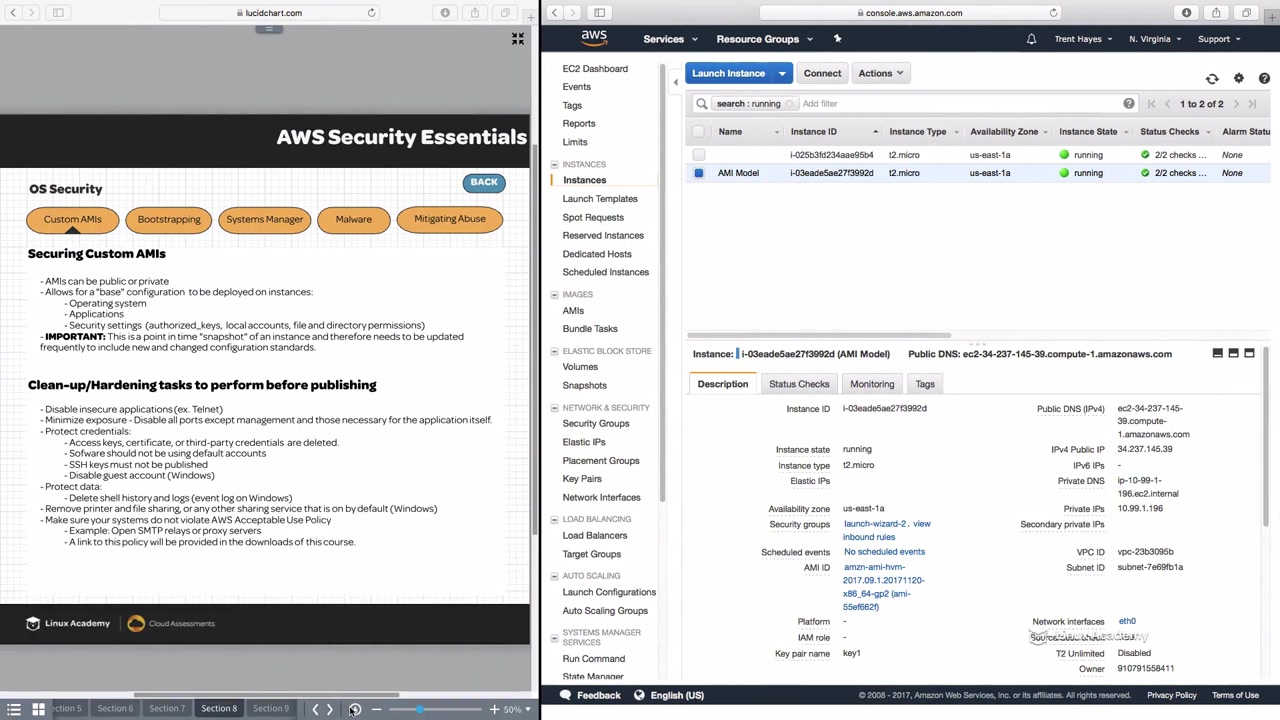Go to the previous Lucidchart slide
Viewport: 1280px width, 720px height.
click(315, 709)
